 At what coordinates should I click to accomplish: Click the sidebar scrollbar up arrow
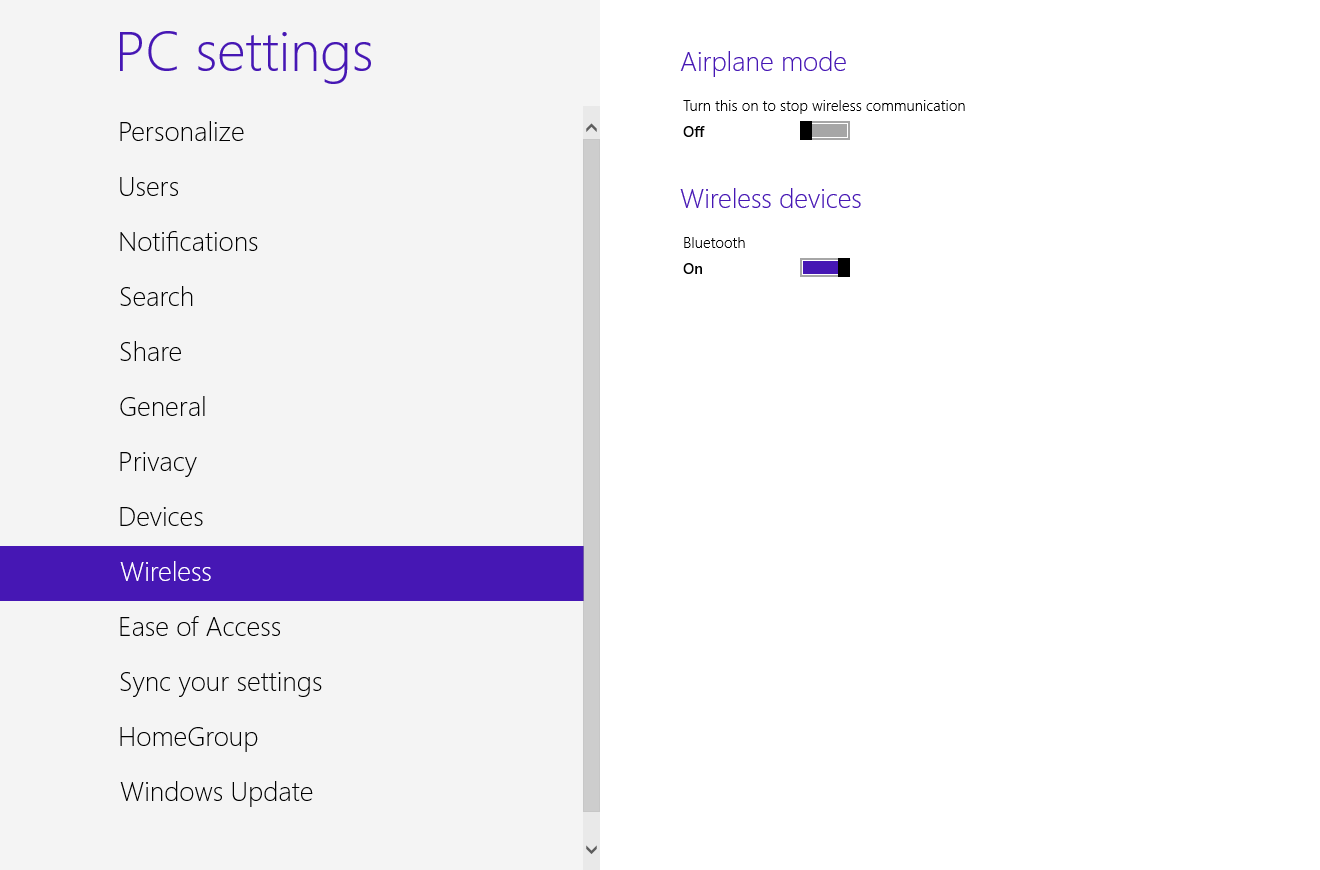pyautogui.click(x=591, y=128)
